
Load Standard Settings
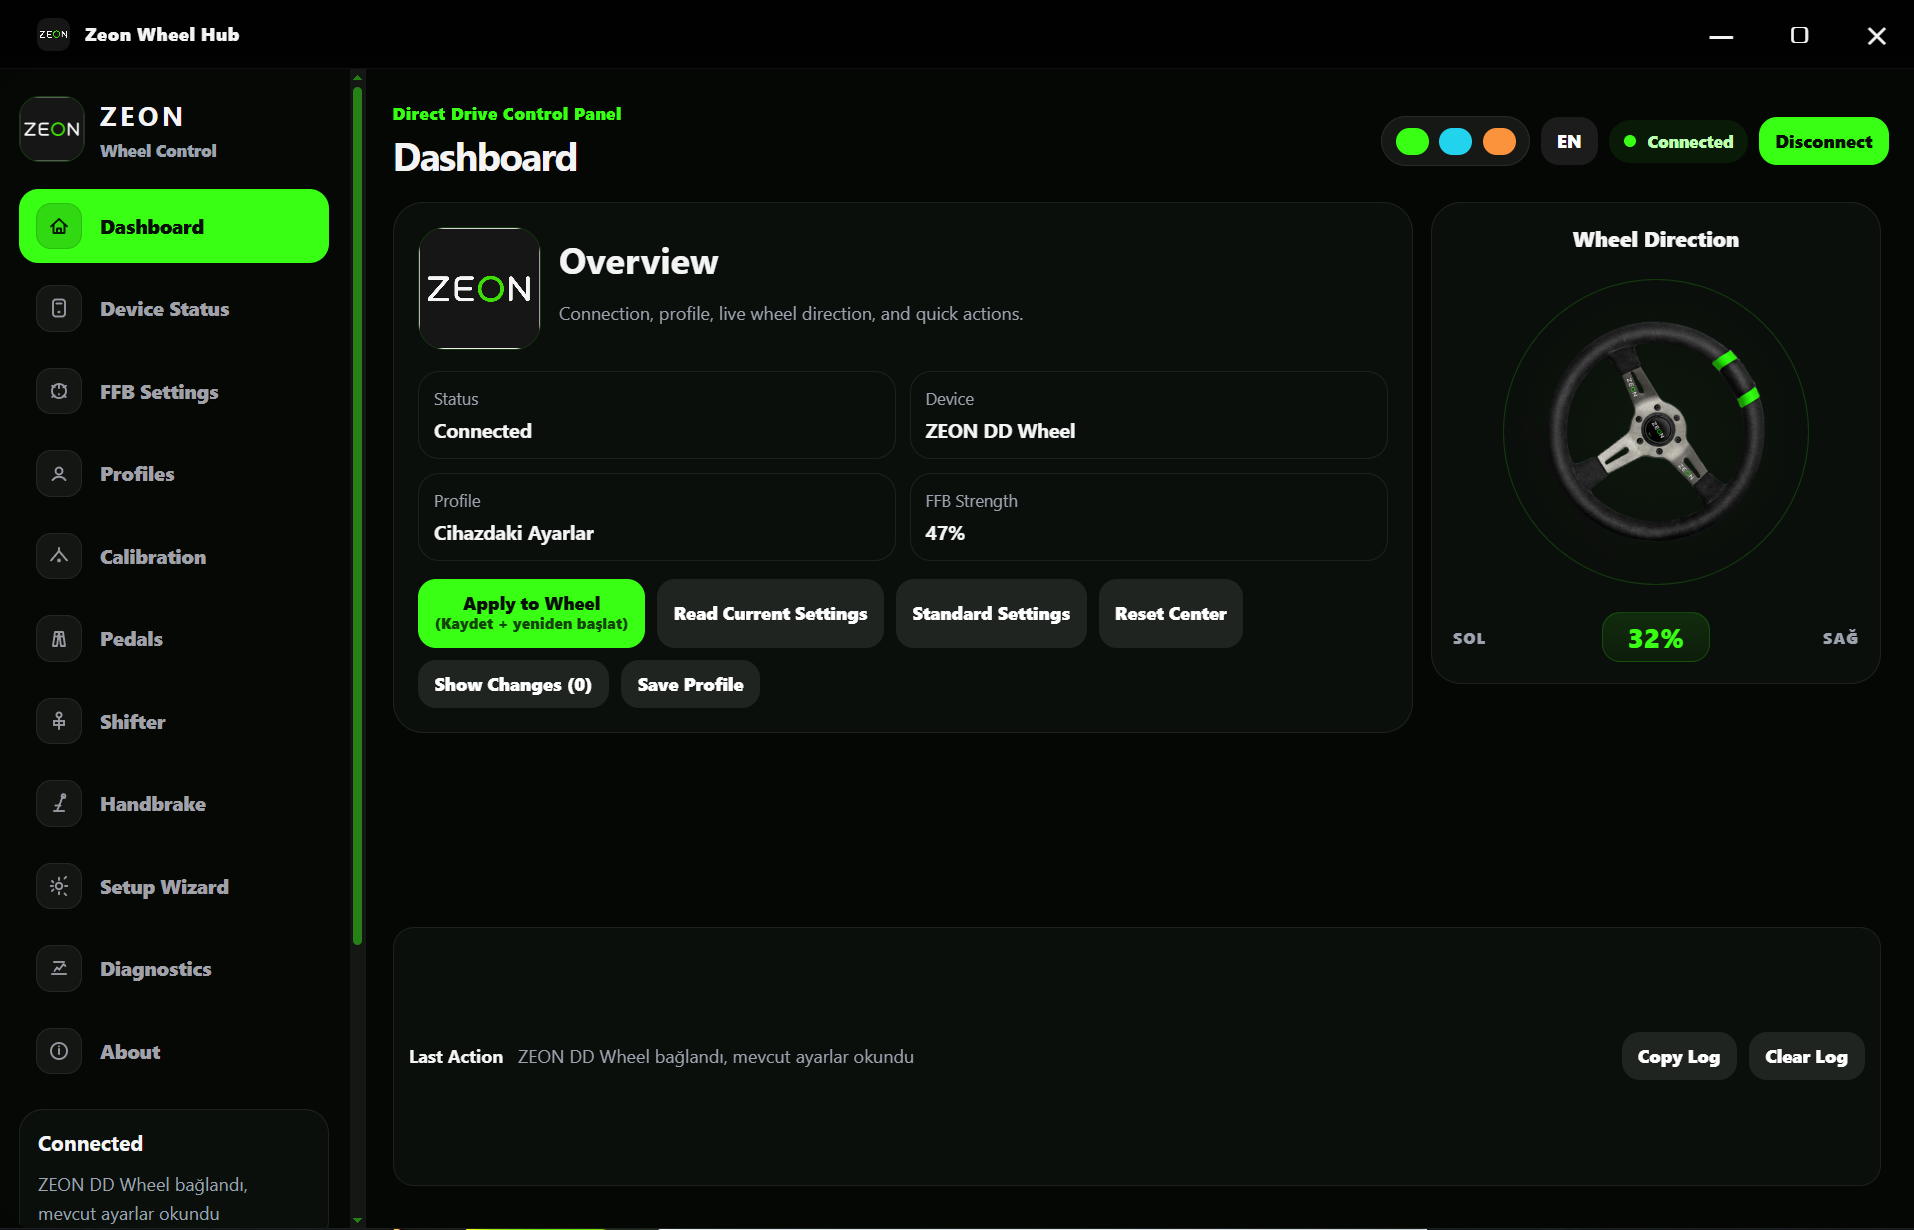(x=991, y=613)
